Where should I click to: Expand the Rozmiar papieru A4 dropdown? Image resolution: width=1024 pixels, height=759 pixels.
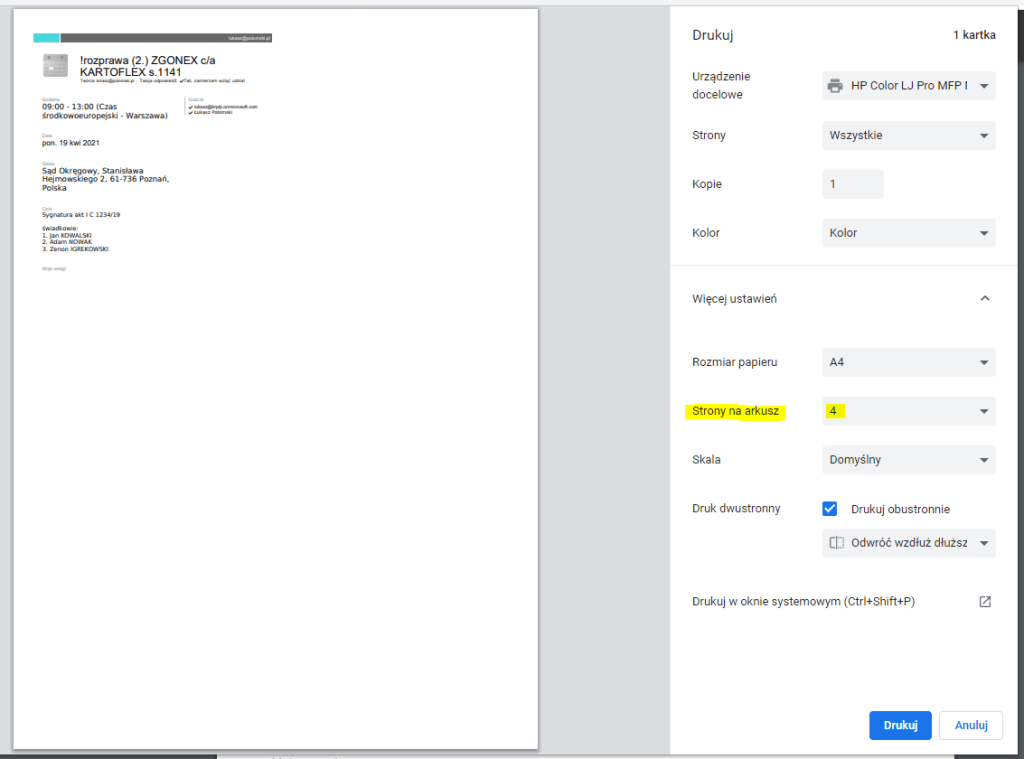click(x=908, y=362)
